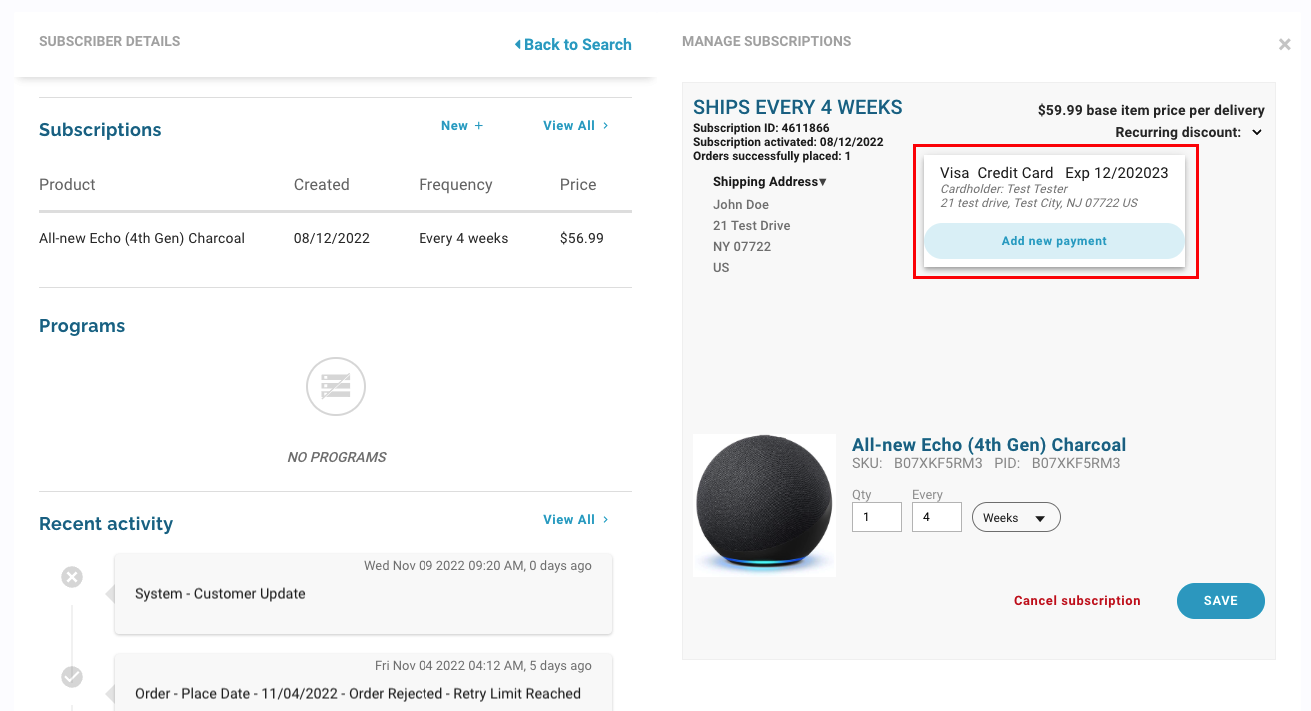Add a New subscription
Screen dimensions: 1311x711
[x=462, y=125]
